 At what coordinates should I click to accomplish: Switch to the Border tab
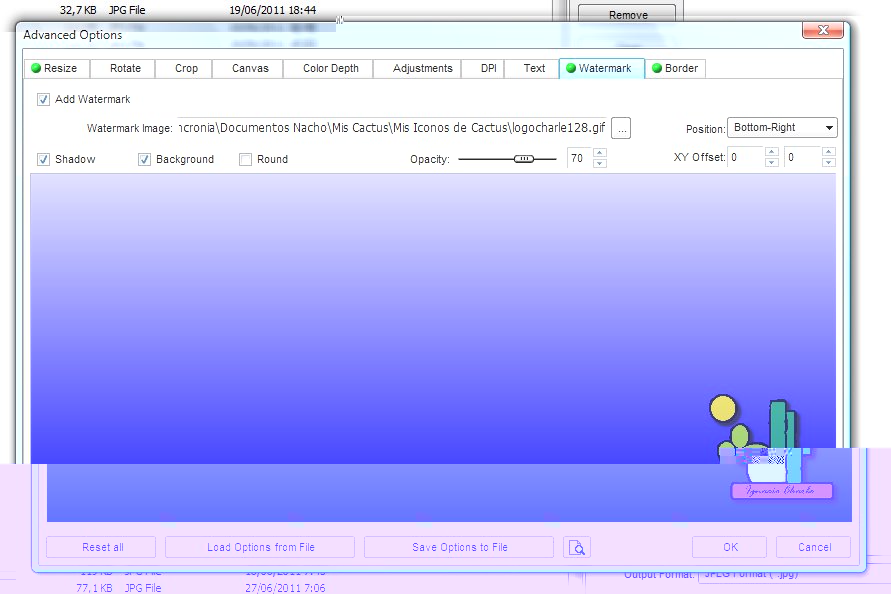coord(675,68)
